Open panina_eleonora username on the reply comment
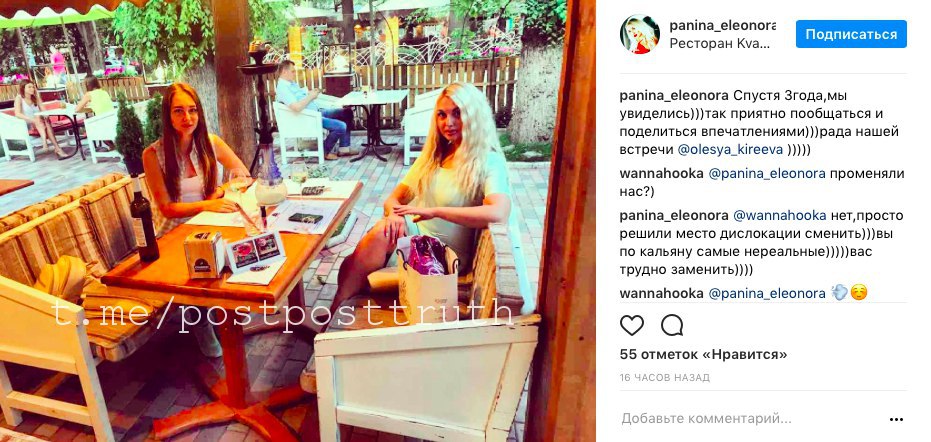The height and width of the screenshot is (442, 931). (x=674, y=216)
